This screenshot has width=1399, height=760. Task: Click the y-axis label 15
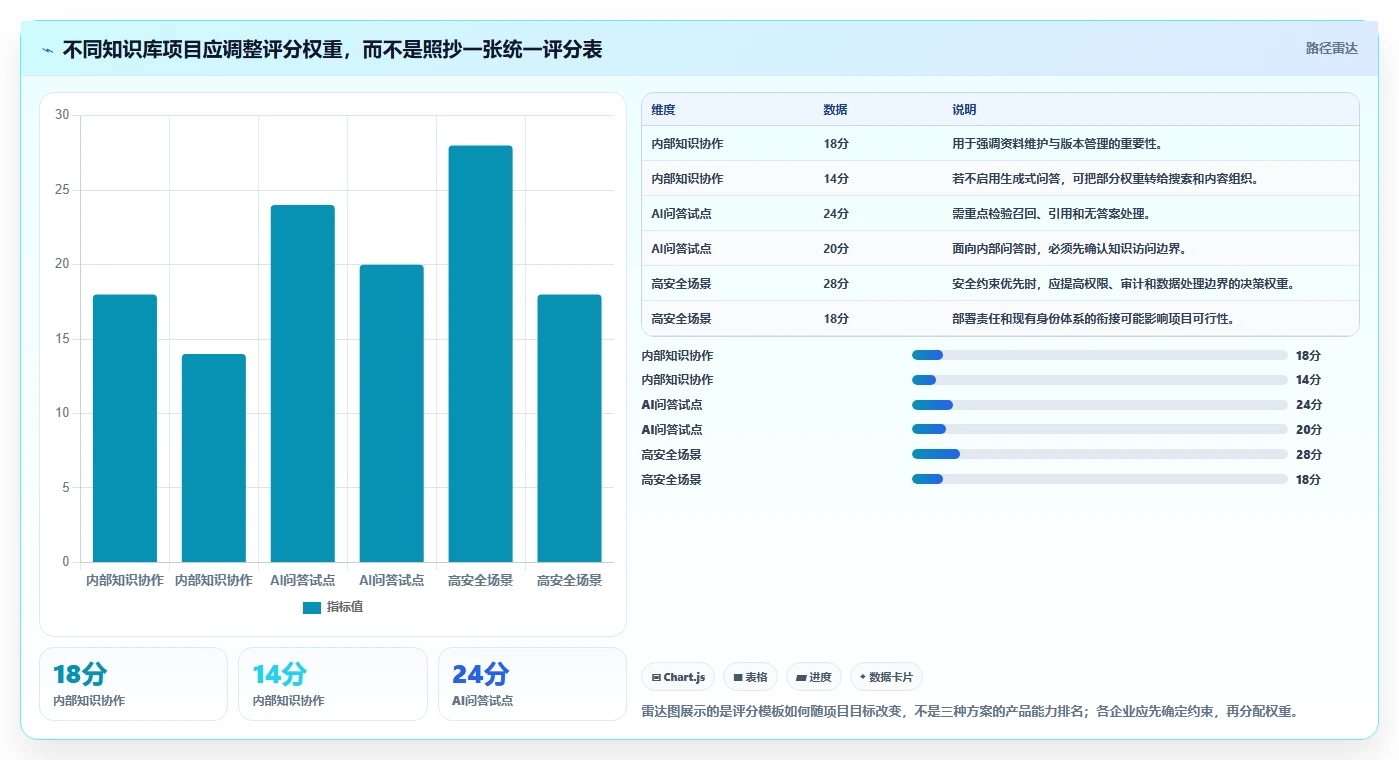pos(62,339)
